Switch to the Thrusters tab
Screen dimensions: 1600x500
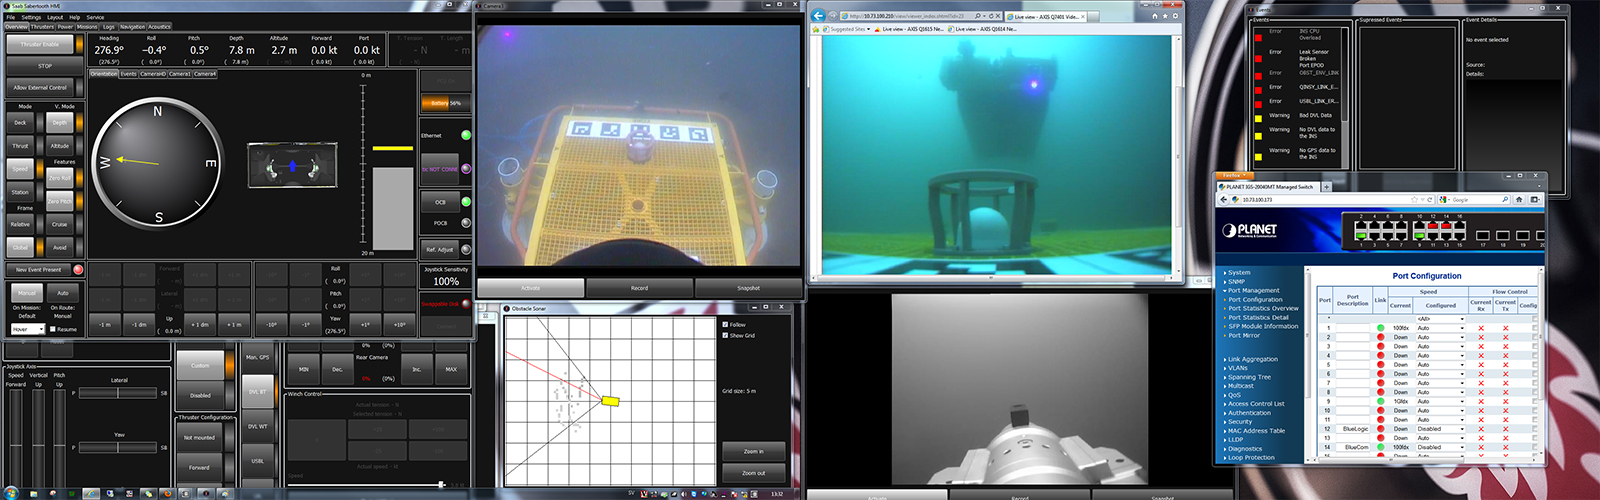[x=42, y=27]
